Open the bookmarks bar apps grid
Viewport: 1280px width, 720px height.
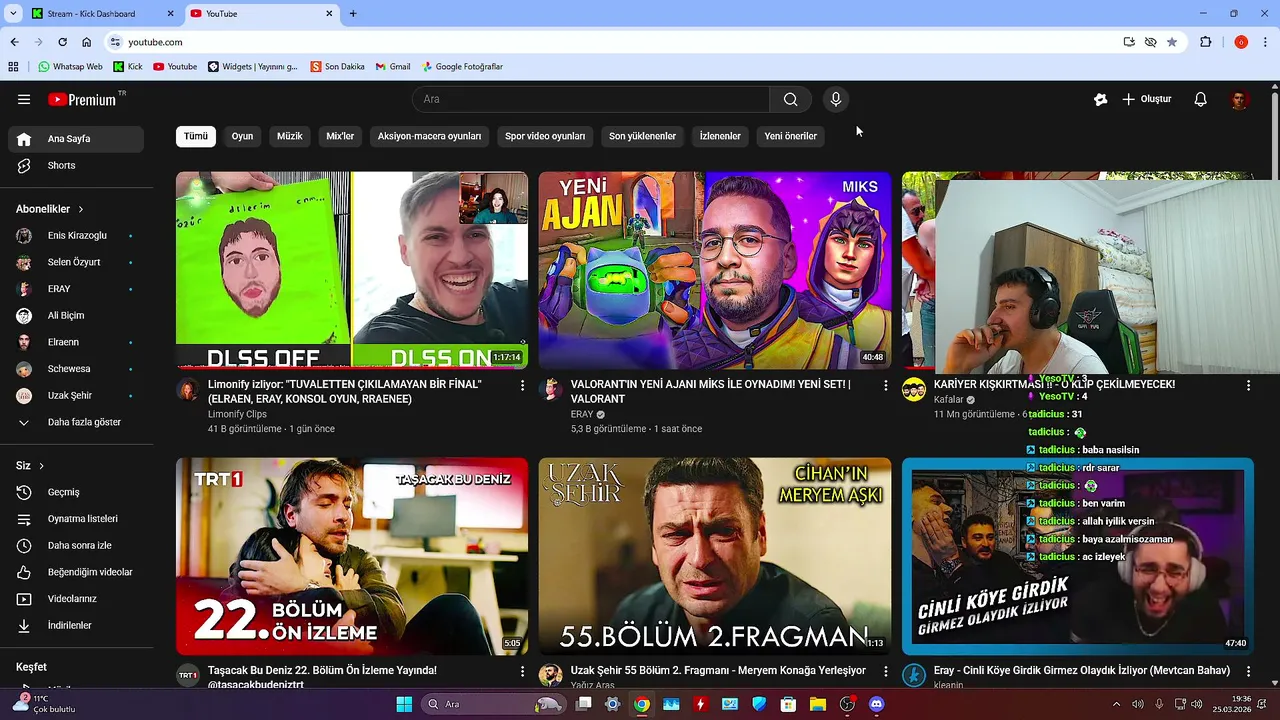tap(13, 67)
